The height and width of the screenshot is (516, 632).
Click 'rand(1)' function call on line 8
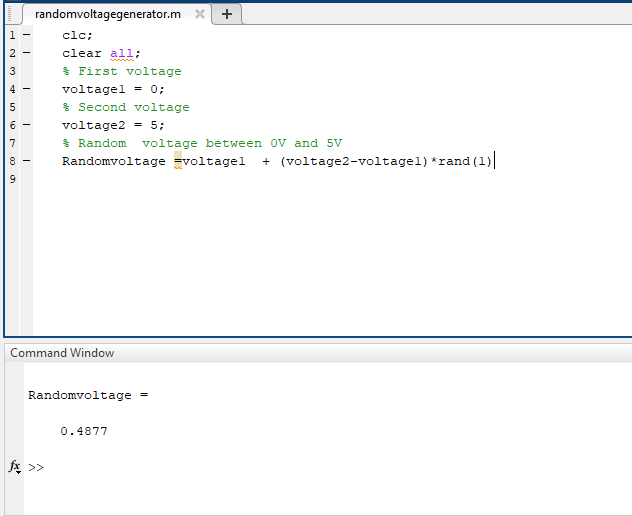tap(465, 161)
